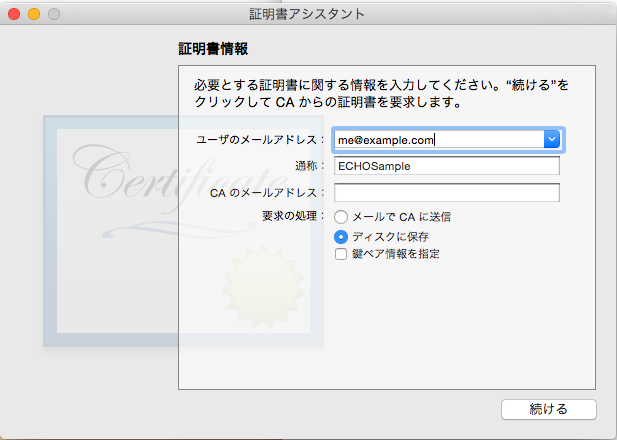Click the empty CA のメールアドレス field
Image resolution: width=617 pixels, height=440 pixels.
[x=447, y=192]
